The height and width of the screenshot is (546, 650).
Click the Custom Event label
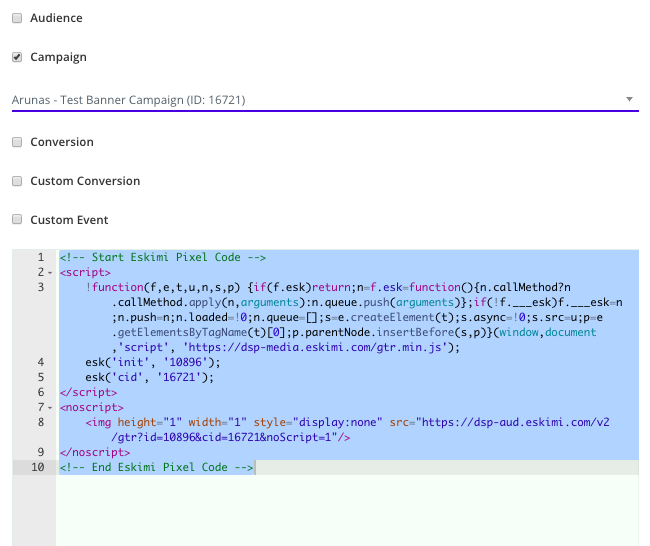click(x=69, y=220)
